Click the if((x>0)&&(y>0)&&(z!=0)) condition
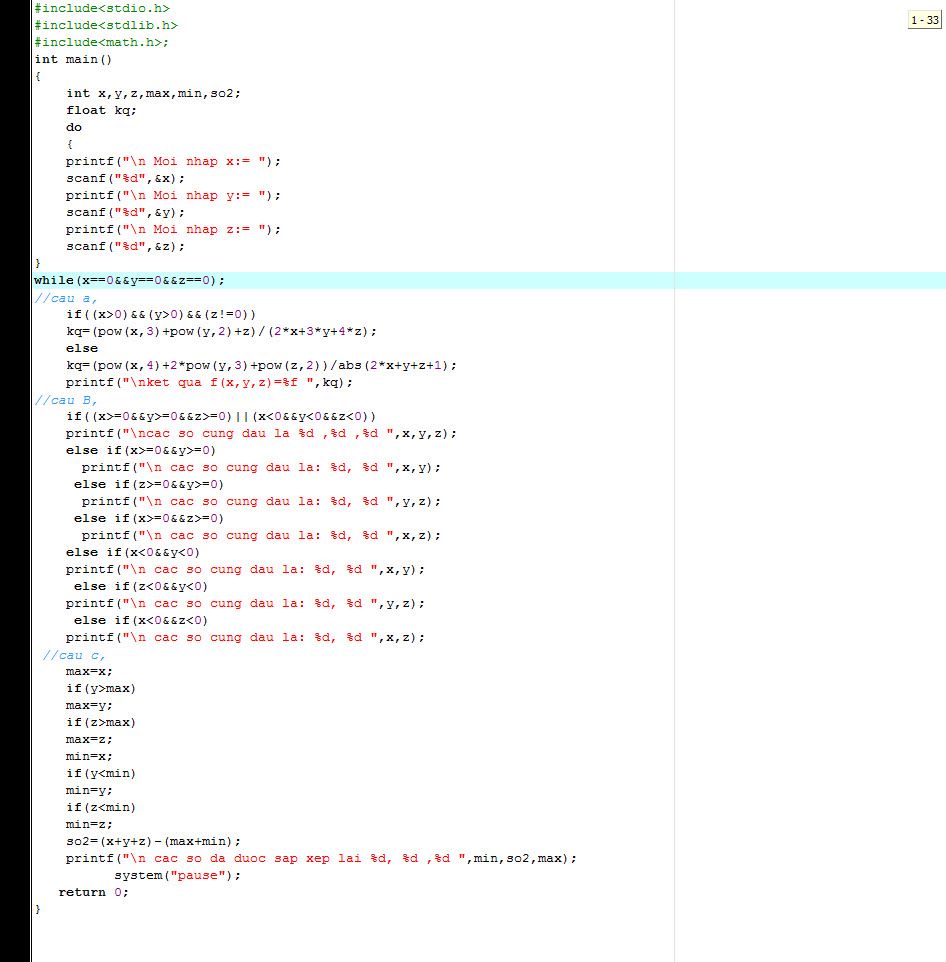This screenshot has height=962, width=946. tap(161, 315)
